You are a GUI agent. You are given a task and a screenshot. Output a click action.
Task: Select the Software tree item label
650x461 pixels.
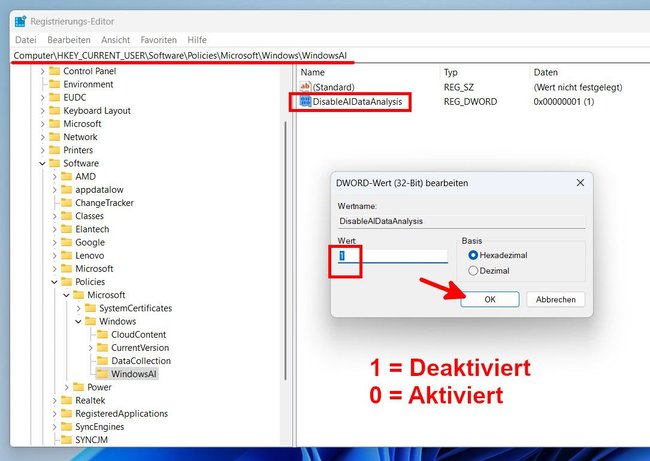pyautogui.click(x=81, y=163)
